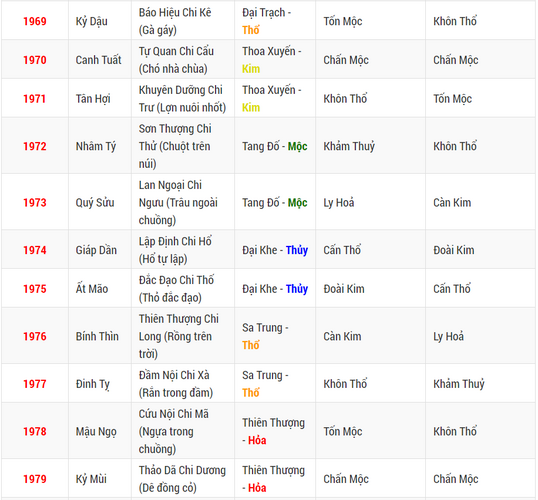Click the year 1969 cell
Viewport: 538px width, 500px height.
pyautogui.click(x=35, y=21)
